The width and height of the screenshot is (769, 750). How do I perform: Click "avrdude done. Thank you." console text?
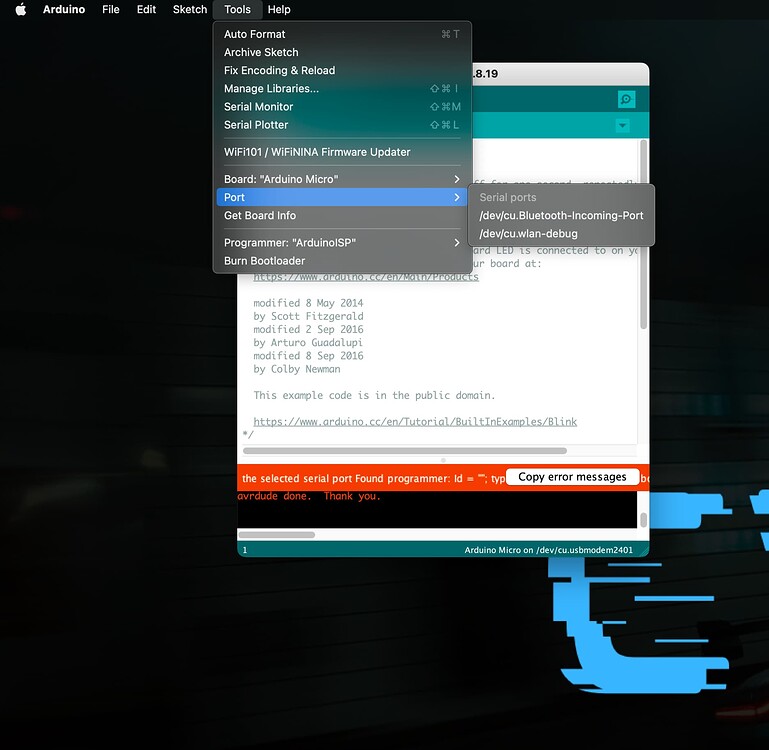(x=309, y=496)
